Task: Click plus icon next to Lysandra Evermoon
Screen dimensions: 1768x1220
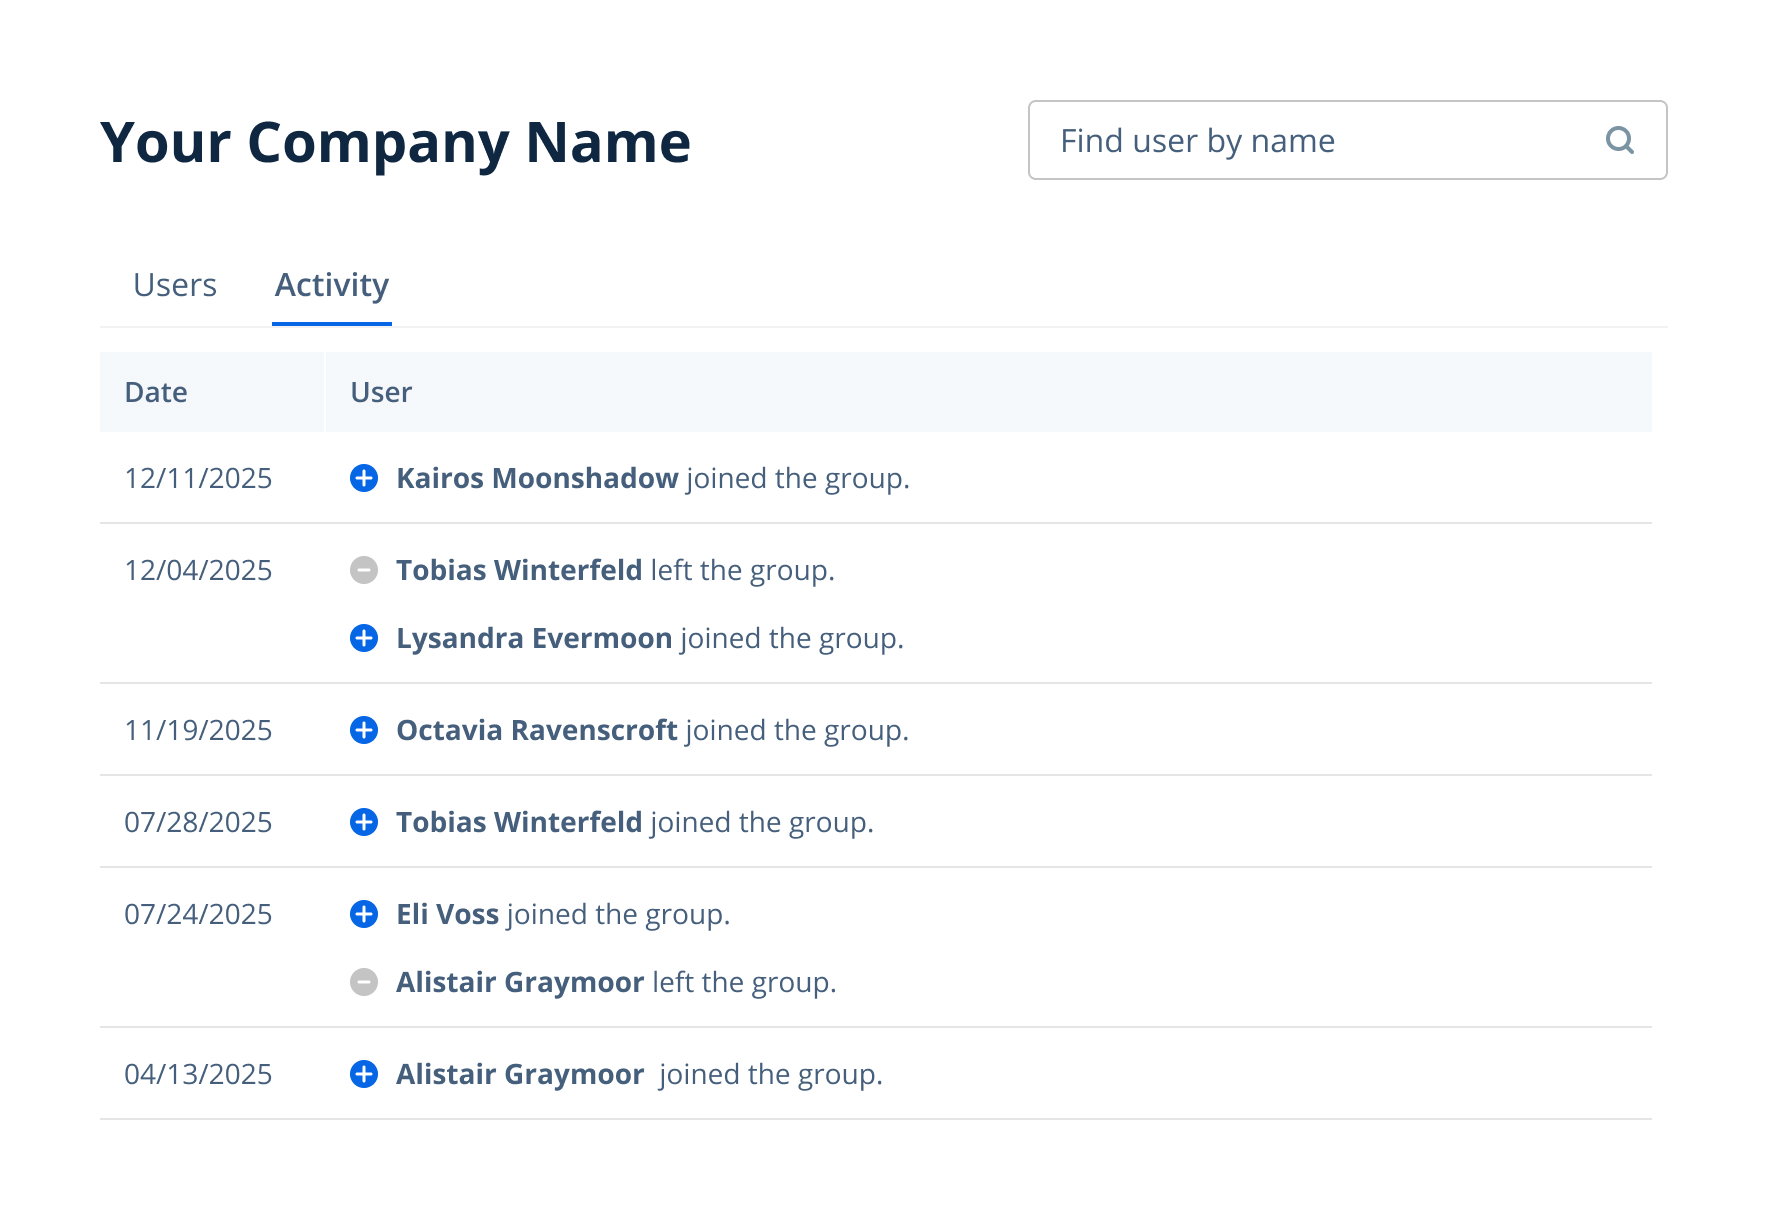Action: 364,638
